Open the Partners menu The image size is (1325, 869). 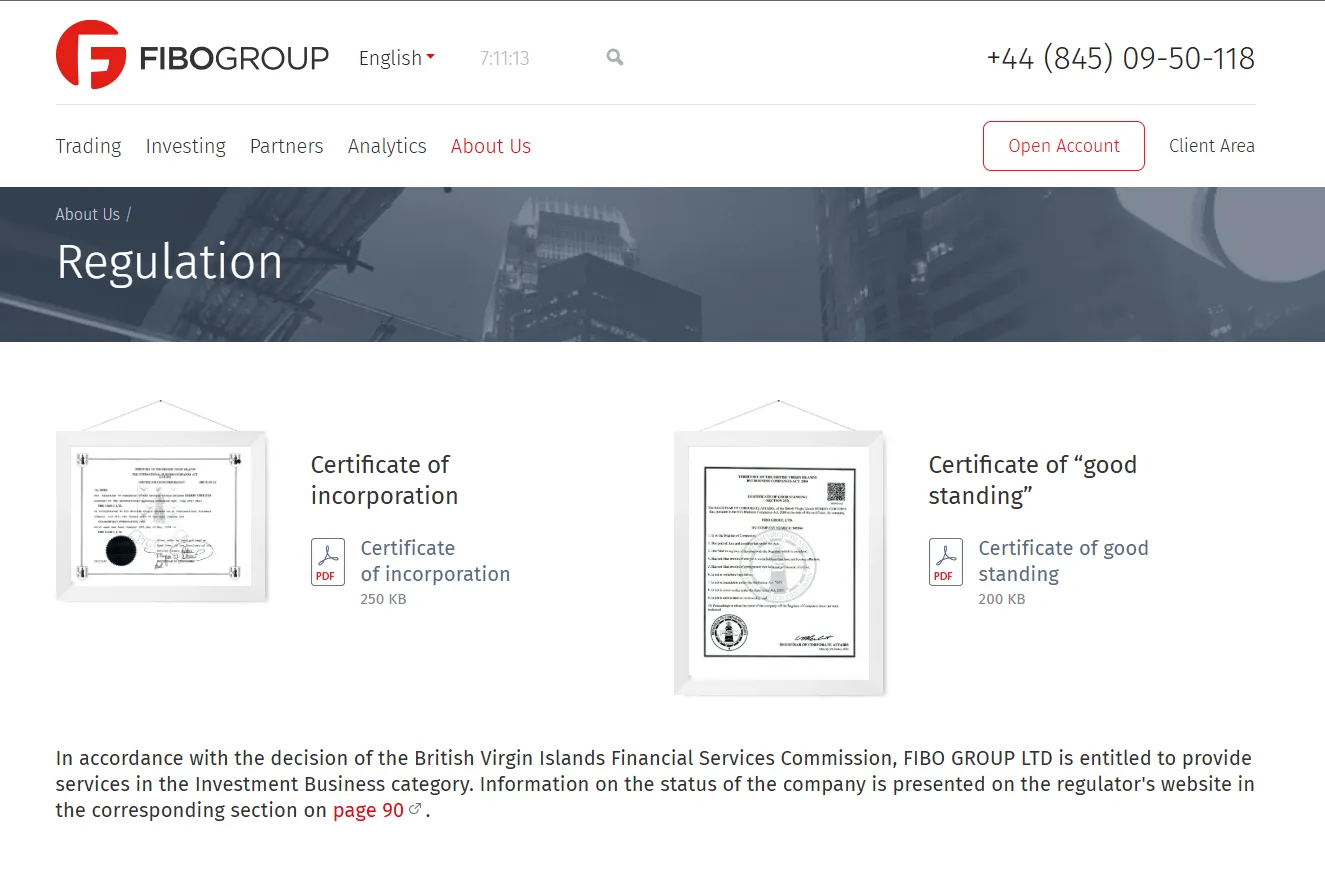[287, 146]
